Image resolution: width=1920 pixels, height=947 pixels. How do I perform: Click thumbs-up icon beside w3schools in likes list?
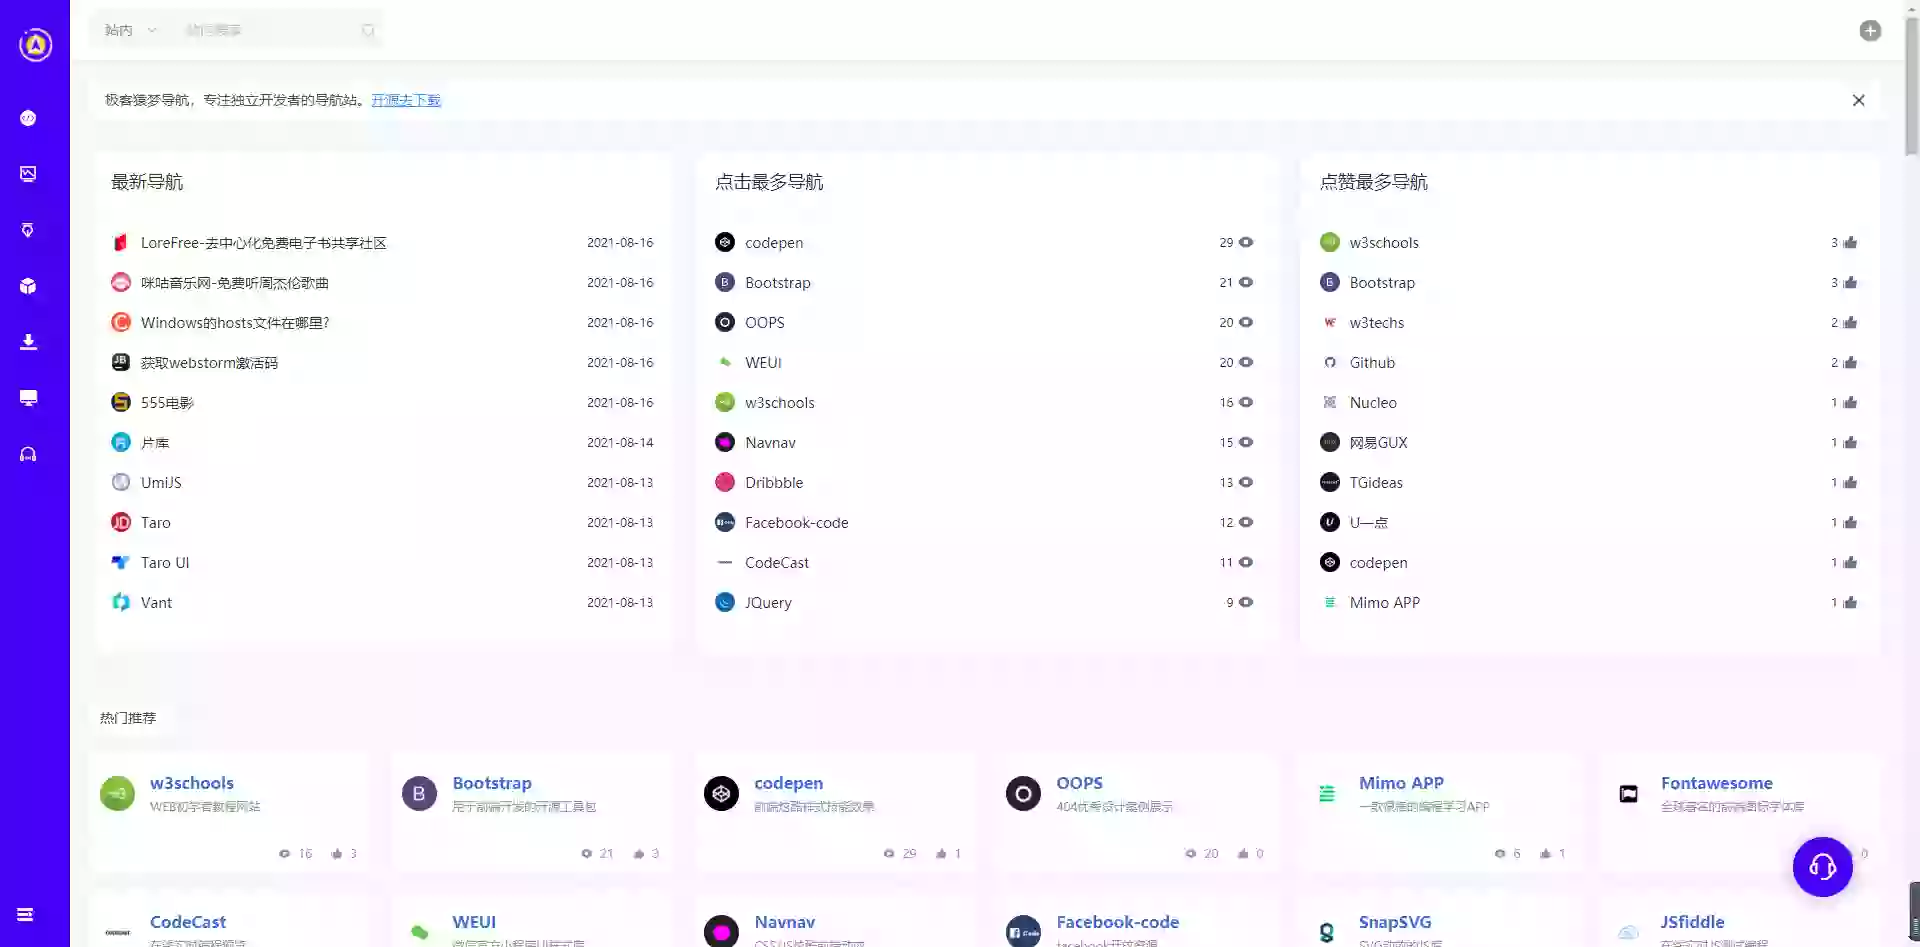[x=1850, y=243]
